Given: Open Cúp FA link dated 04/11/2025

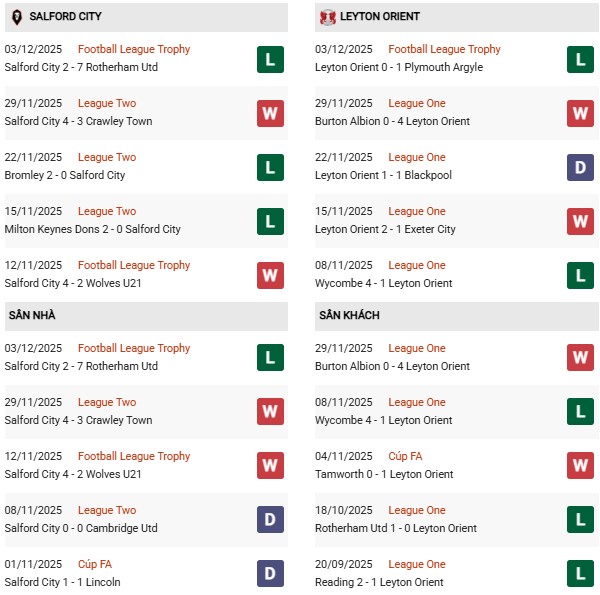Looking at the screenshot, I should tap(405, 456).
